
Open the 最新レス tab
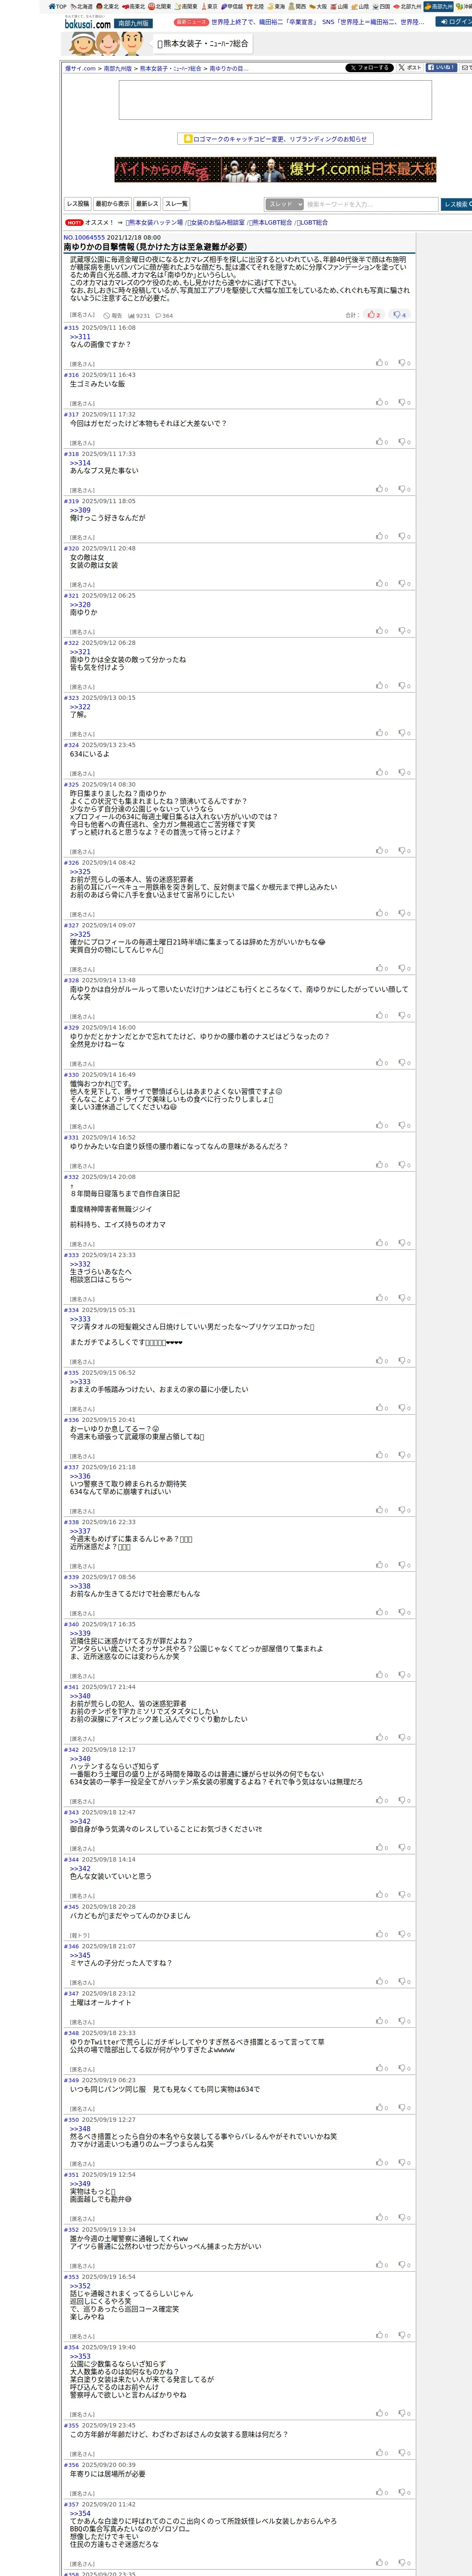pos(147,204)
